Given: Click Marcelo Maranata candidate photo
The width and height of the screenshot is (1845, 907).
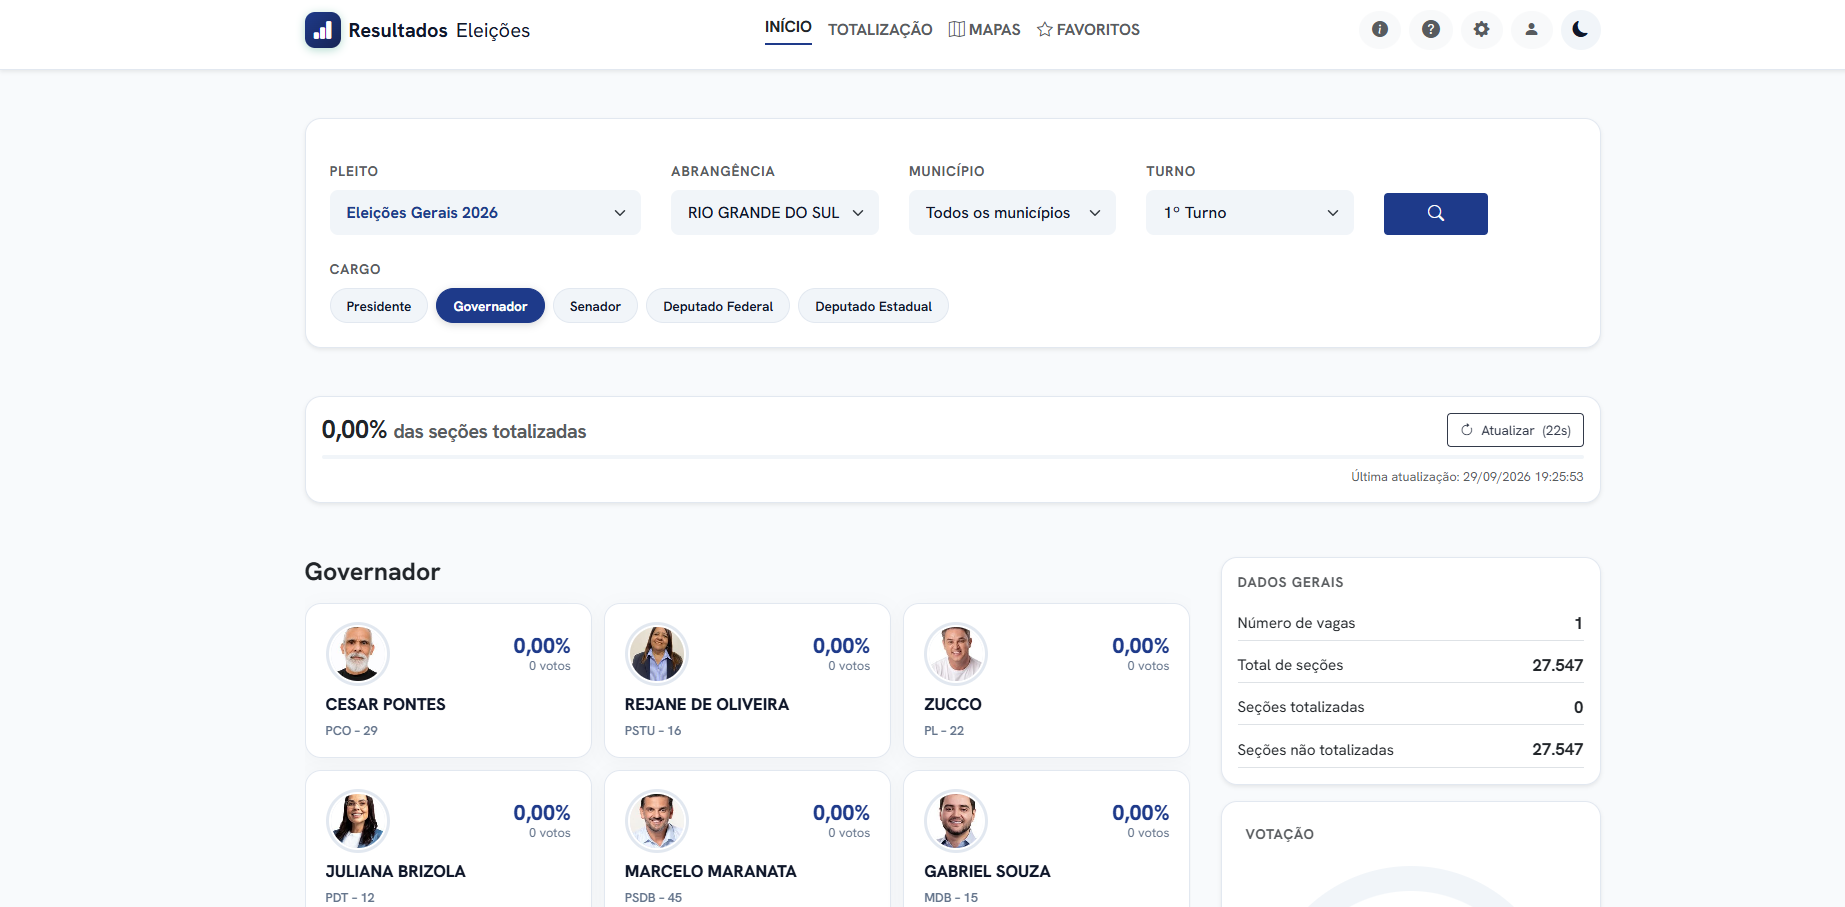Looking at the screenshot, I should (x=657, y=820).
